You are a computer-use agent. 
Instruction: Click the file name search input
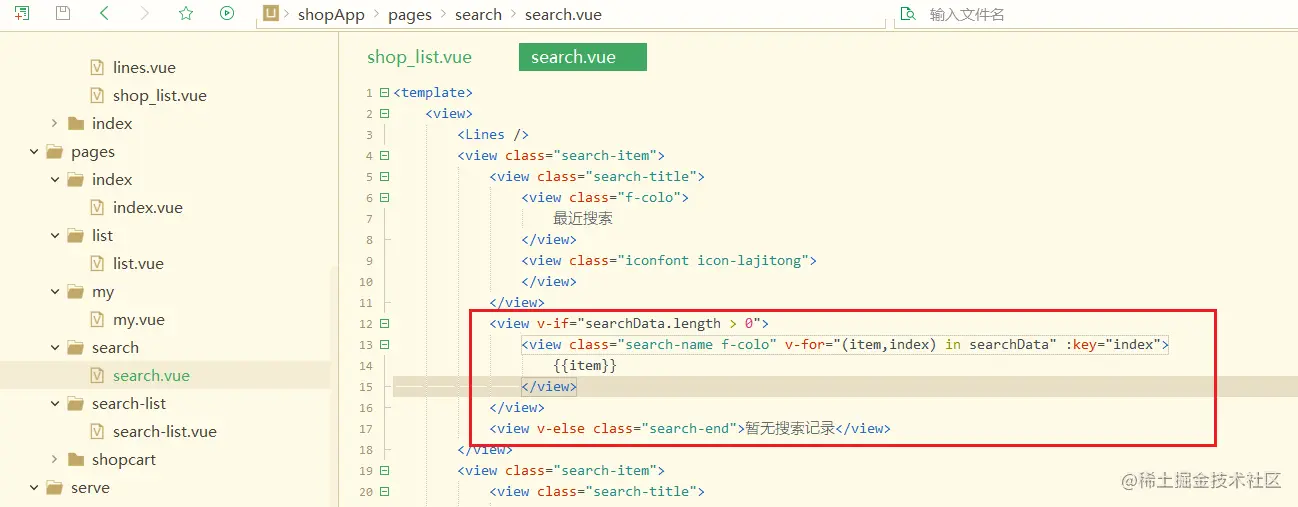point(1100,15)
